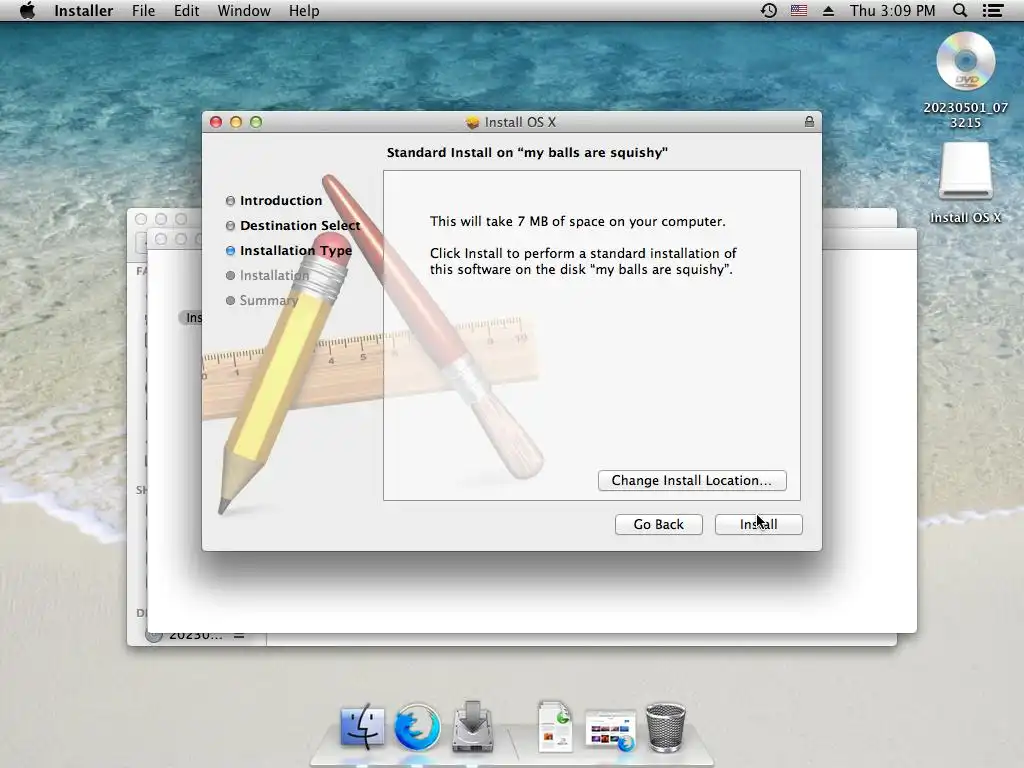Click the eject icon in menu bar
The image size is (1024, 768).
[x=828, y=11]
